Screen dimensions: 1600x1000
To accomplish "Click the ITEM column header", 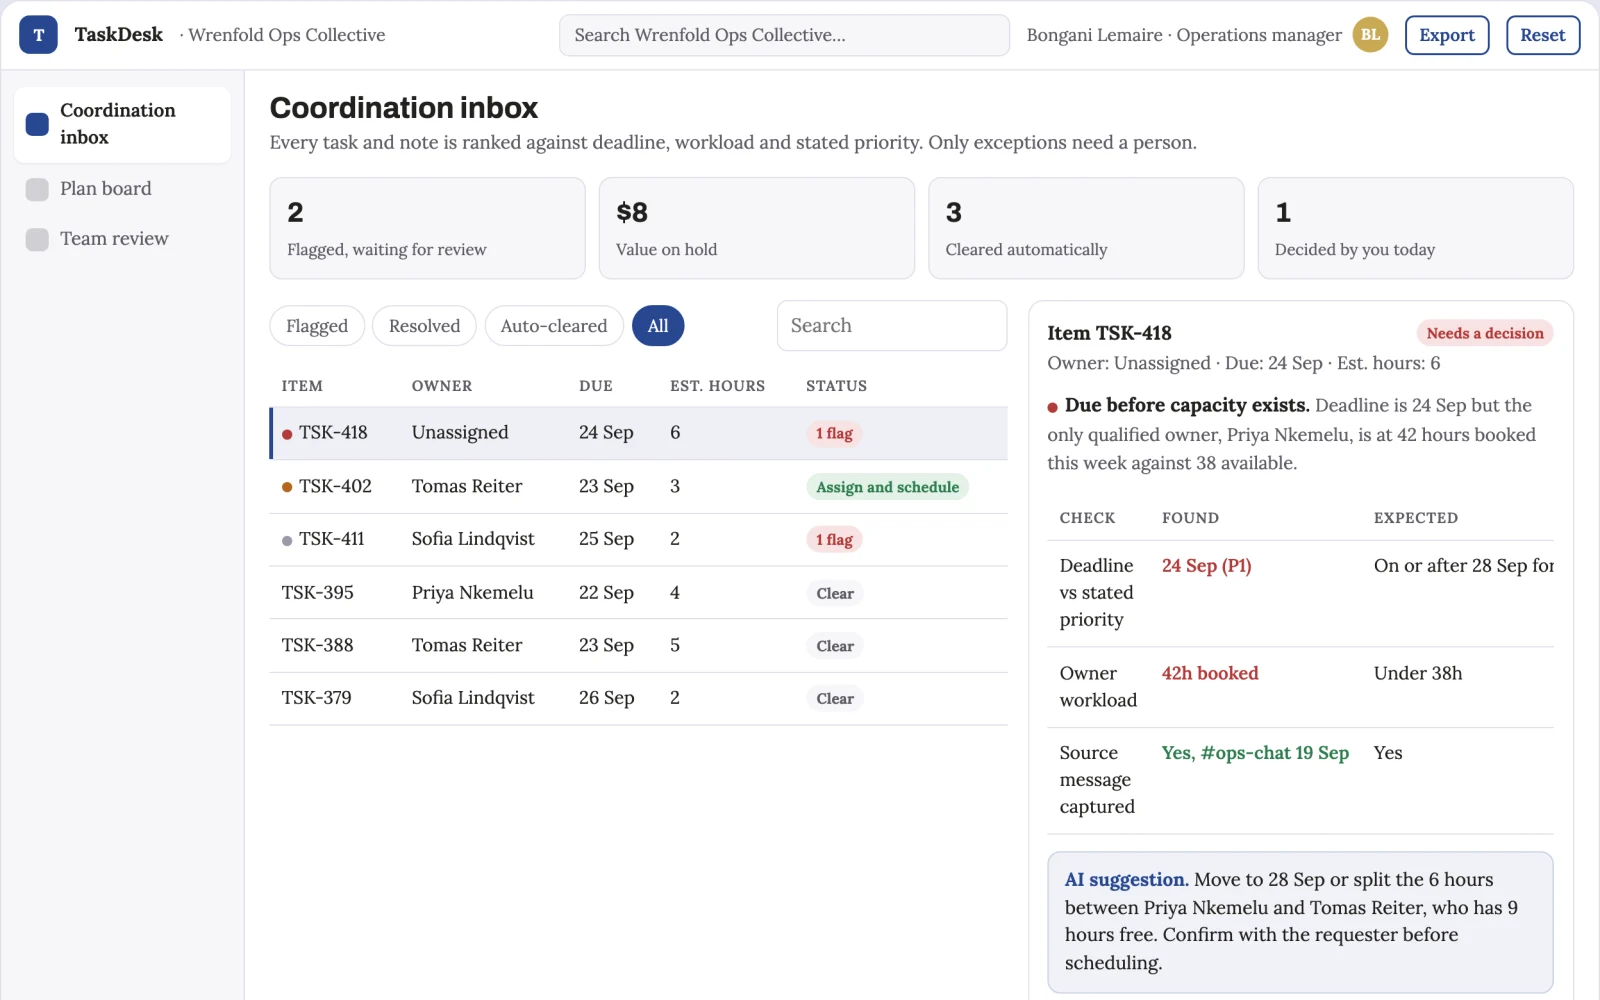I will coord(302,386).
